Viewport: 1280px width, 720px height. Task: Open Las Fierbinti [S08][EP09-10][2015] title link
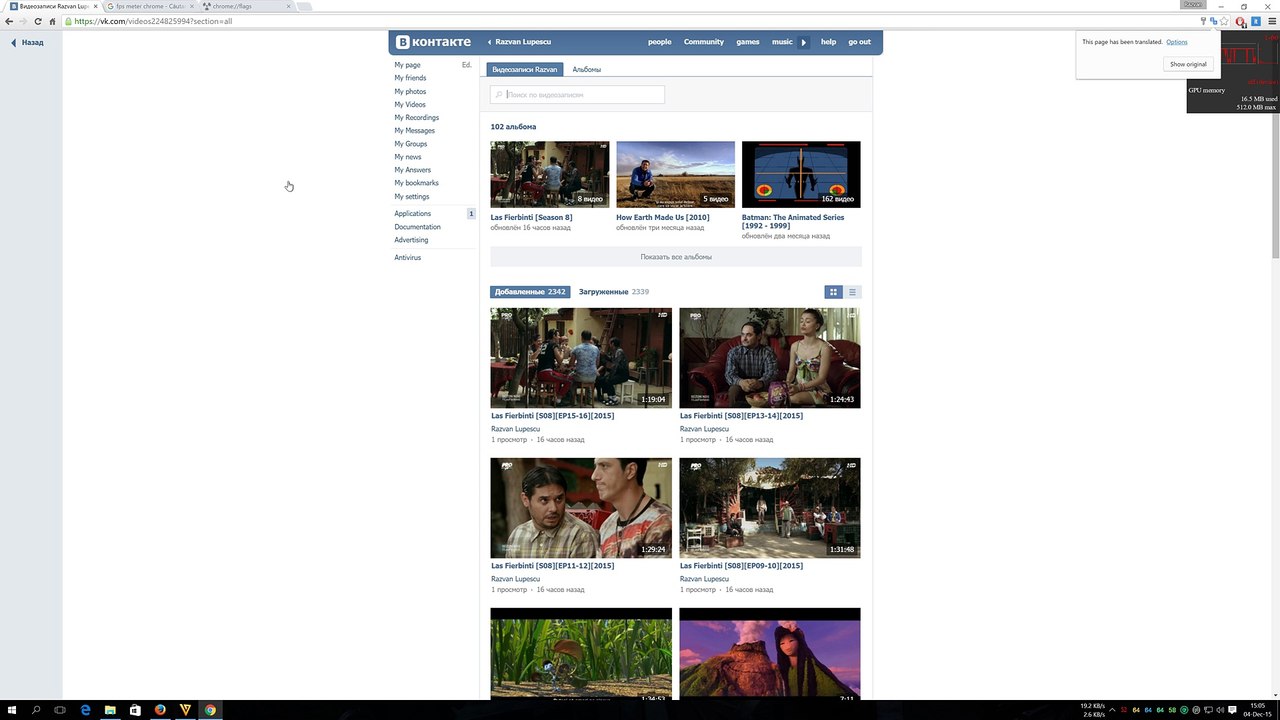pyautogui.click(x=741, y=566)
